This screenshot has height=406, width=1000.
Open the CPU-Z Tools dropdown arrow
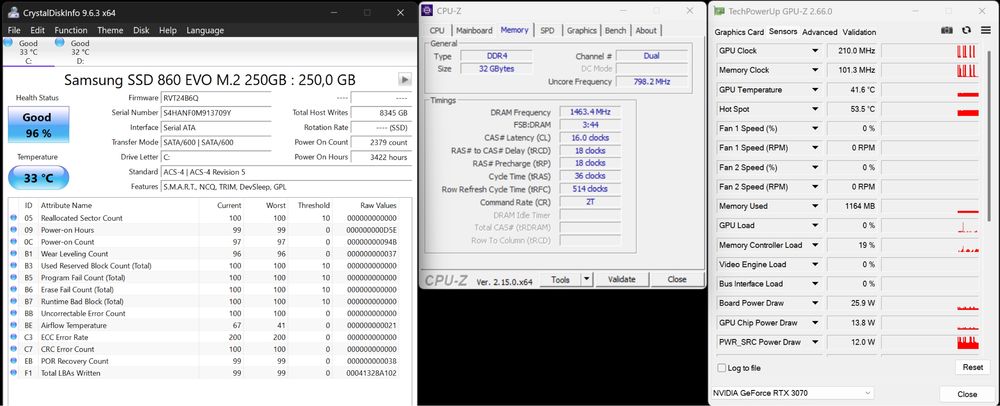587,279
